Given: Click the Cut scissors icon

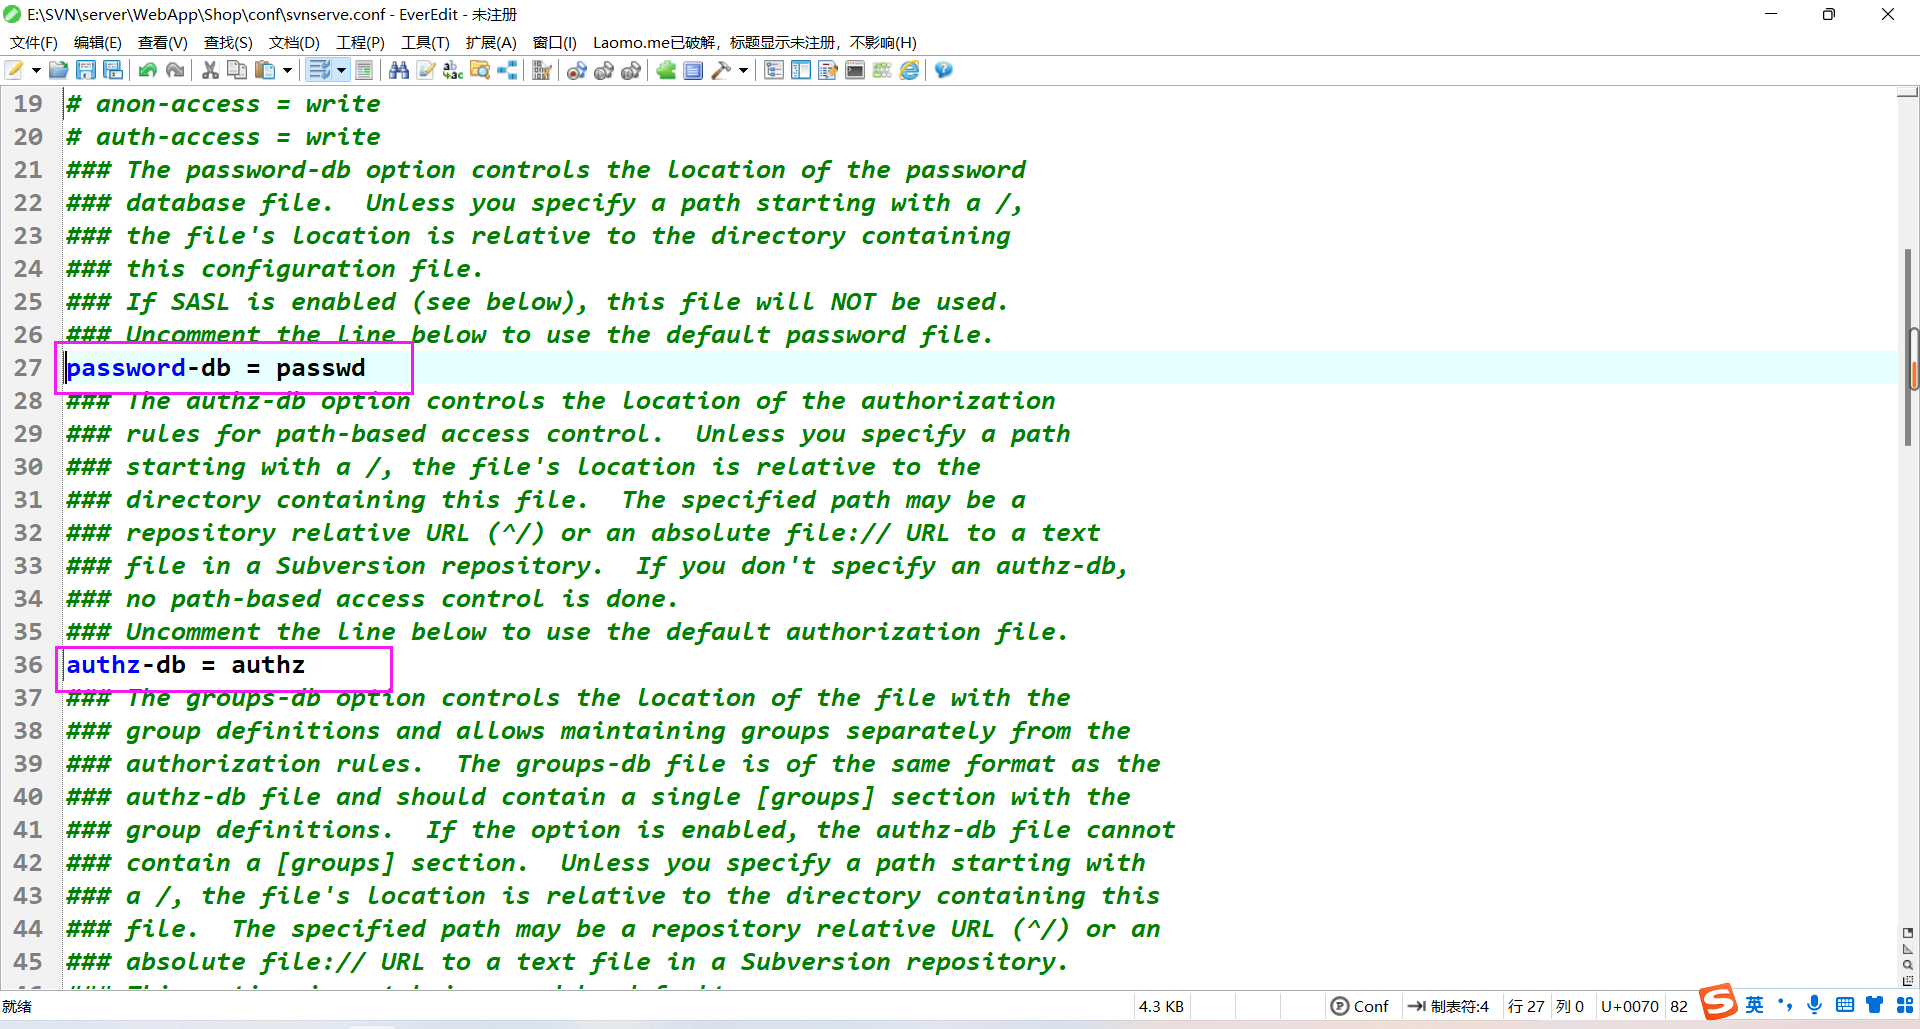Looking at the screenshot, I should [210, 70].
